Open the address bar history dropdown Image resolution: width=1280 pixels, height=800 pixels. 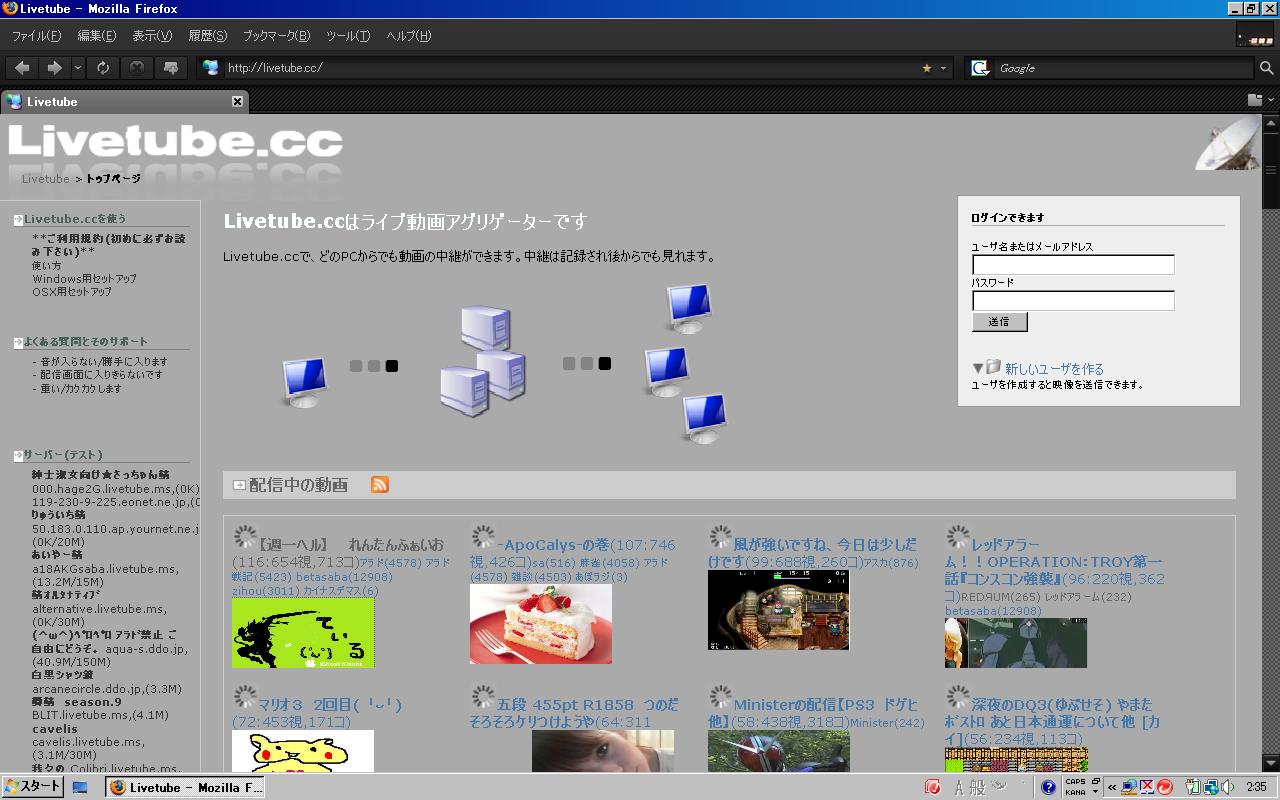943,68
